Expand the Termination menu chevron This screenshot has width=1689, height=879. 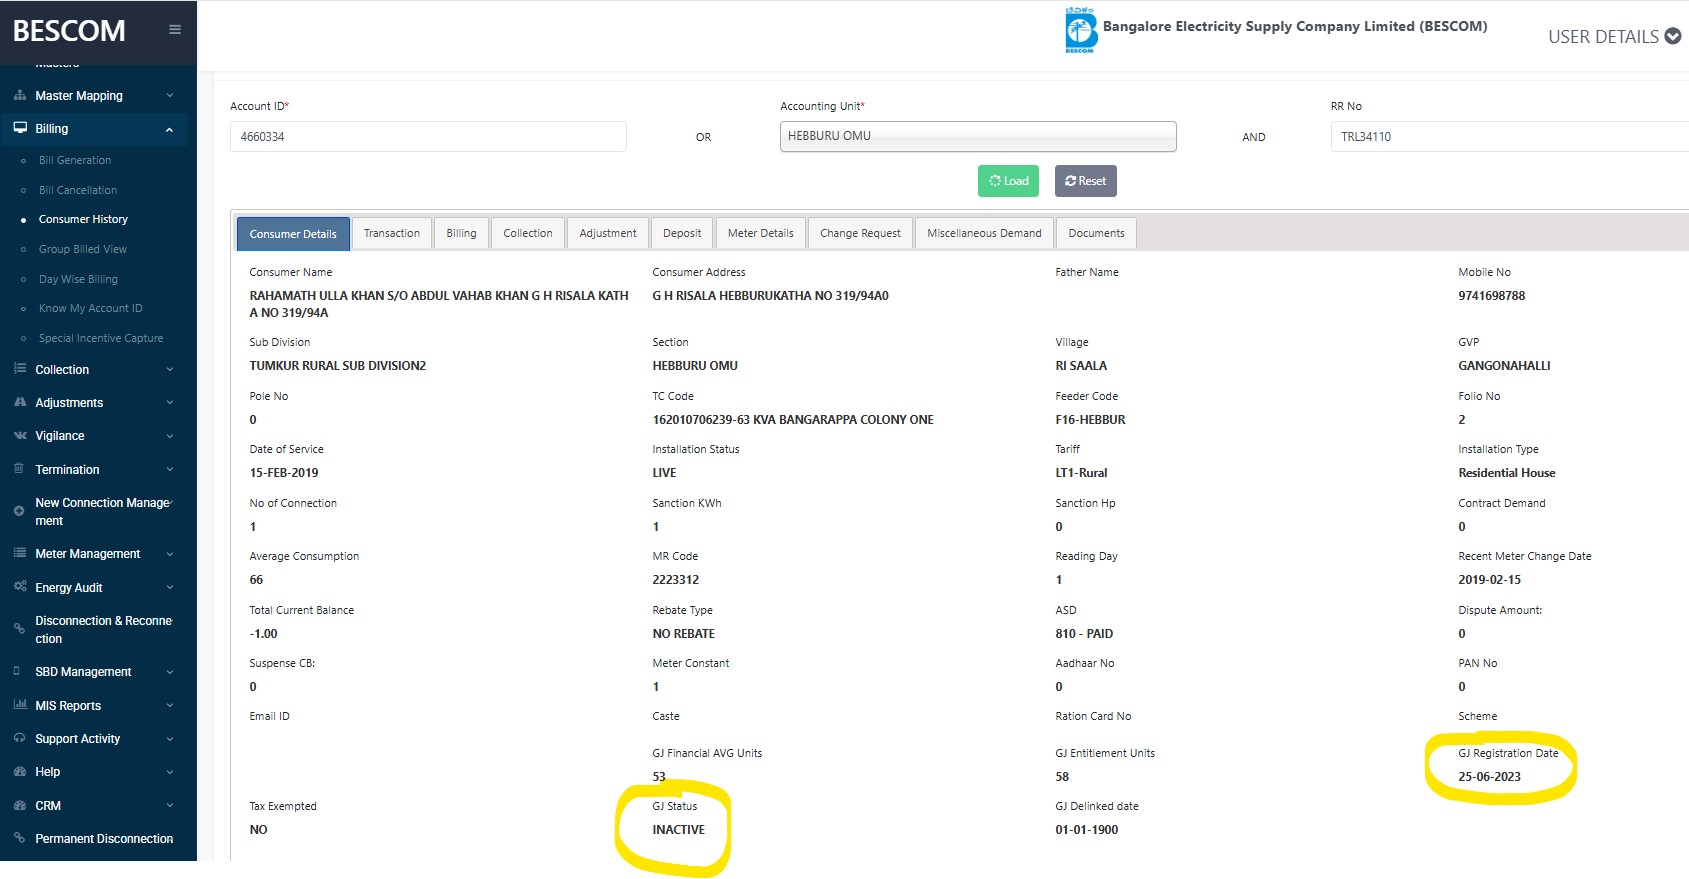point(169,470)
